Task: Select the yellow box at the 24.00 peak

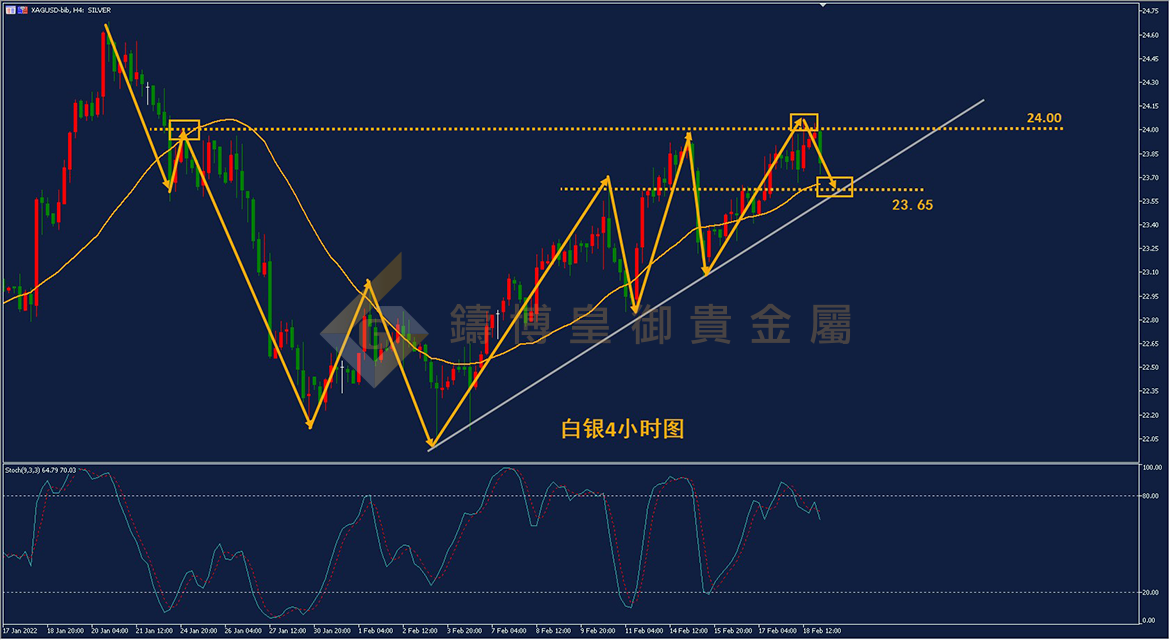Action: pyautogui.click(x=804, y=122)
